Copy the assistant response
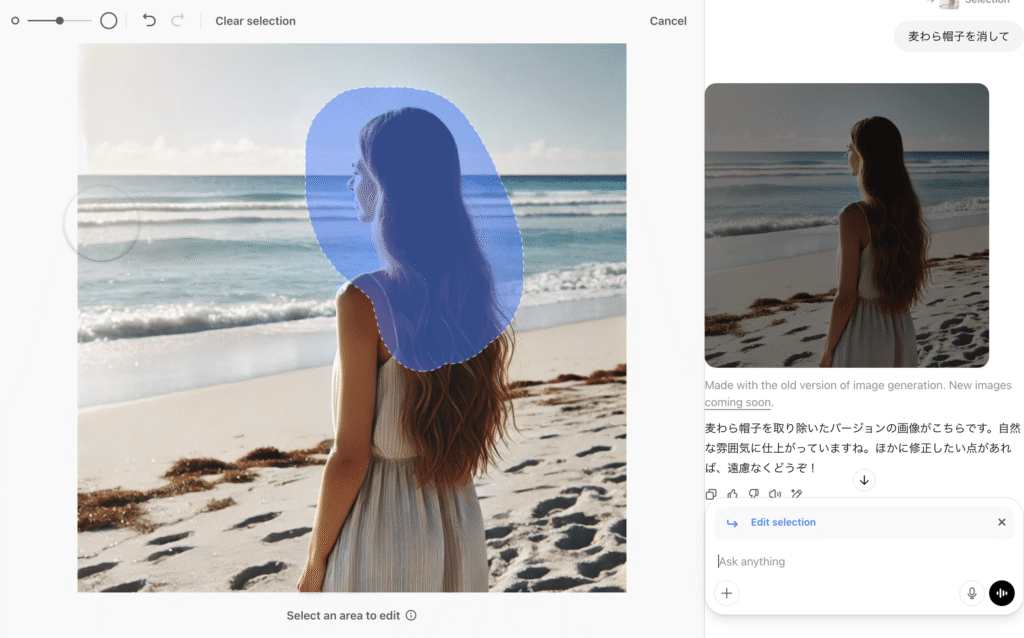Viewport: 1024px width, 638px height. [x=711, y=494]
